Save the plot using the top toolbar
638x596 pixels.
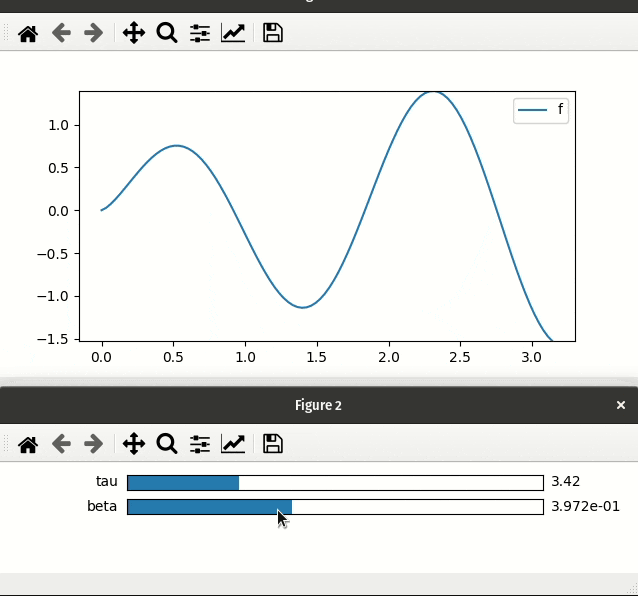click(x=272, y=33)
